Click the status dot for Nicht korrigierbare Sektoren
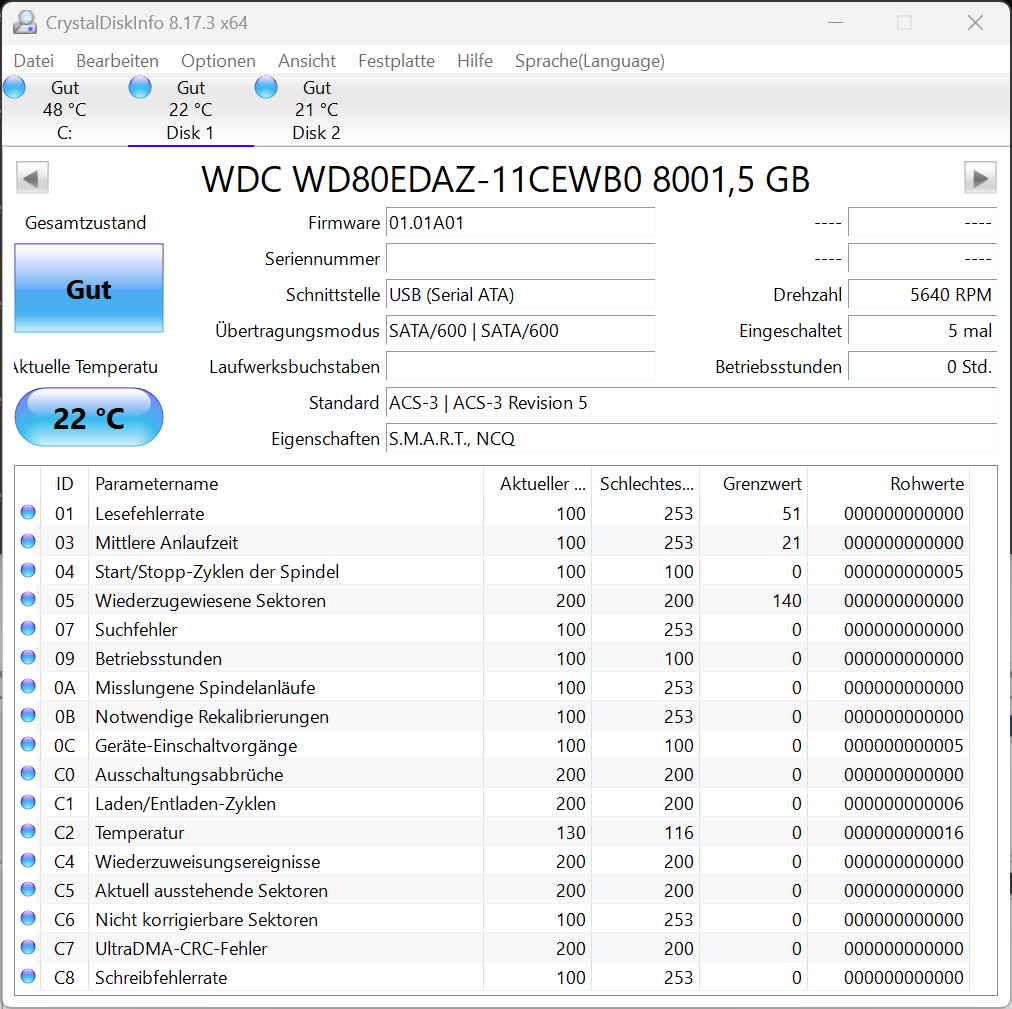This screenshot has width=1012, height=1009. pos(28,919)
